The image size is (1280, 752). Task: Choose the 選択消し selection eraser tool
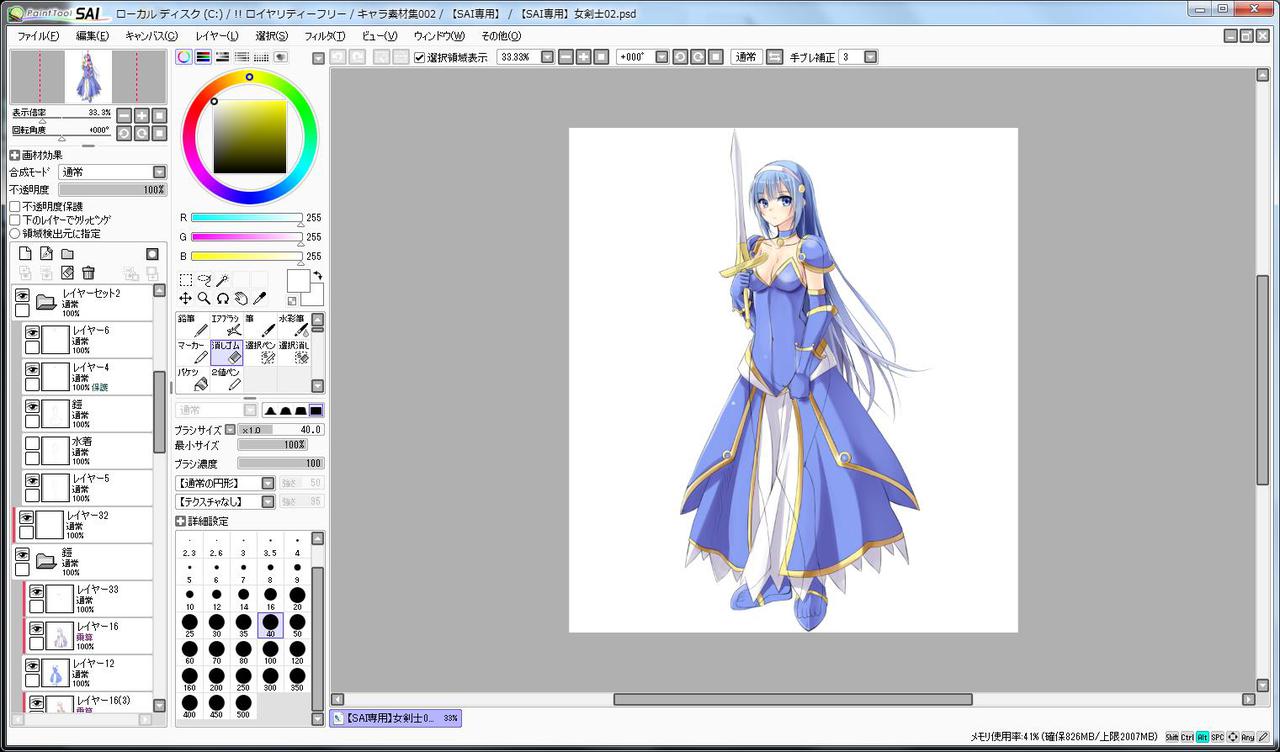(x=294, y=352)
